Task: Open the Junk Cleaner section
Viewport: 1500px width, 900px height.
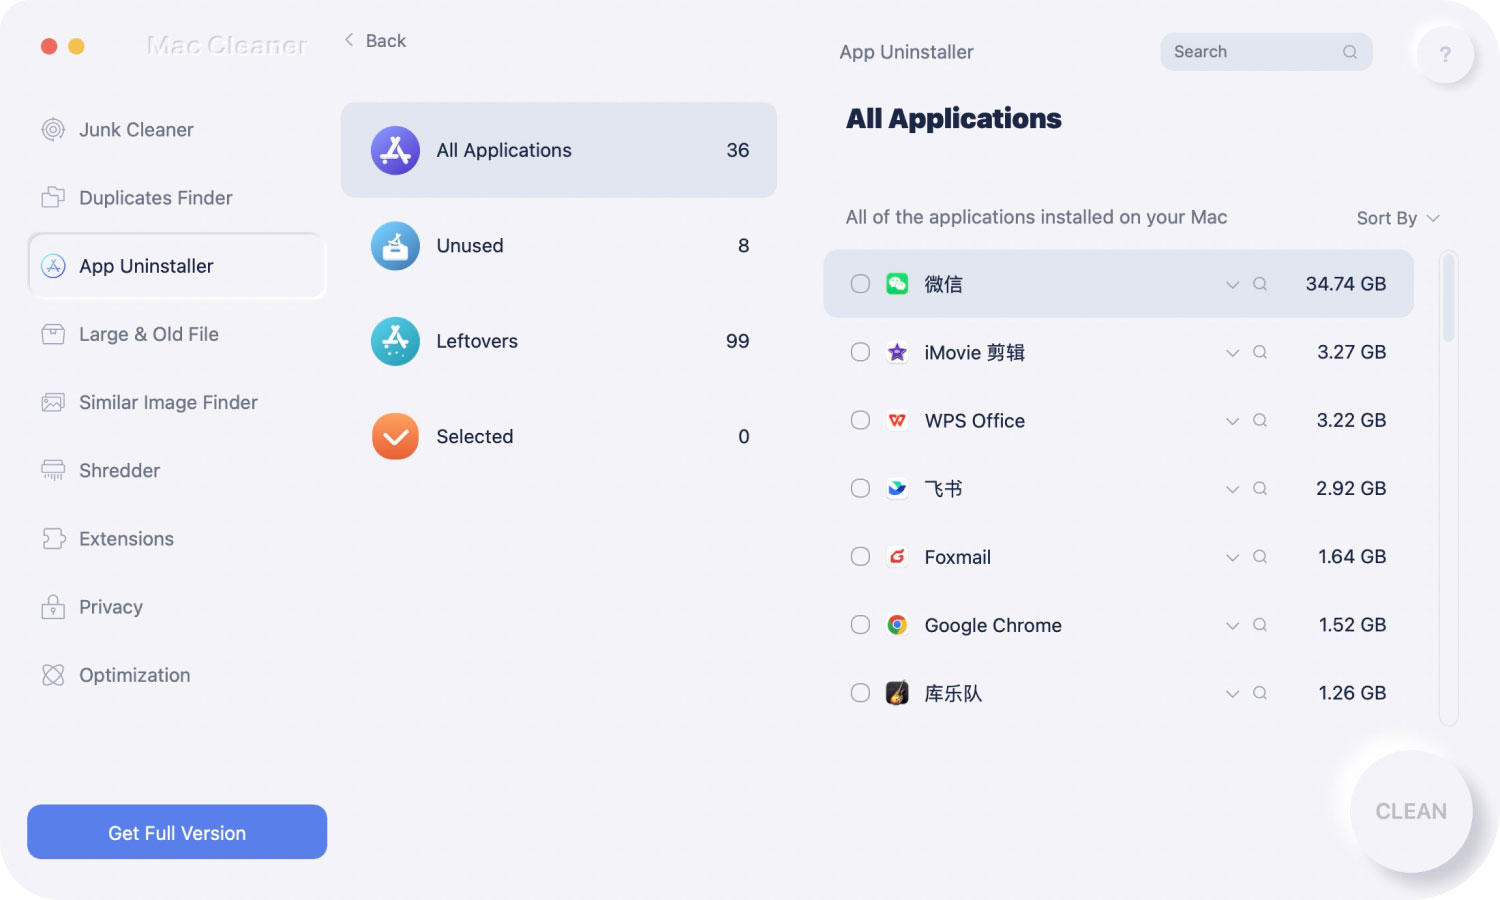Action: coord(177,130)
